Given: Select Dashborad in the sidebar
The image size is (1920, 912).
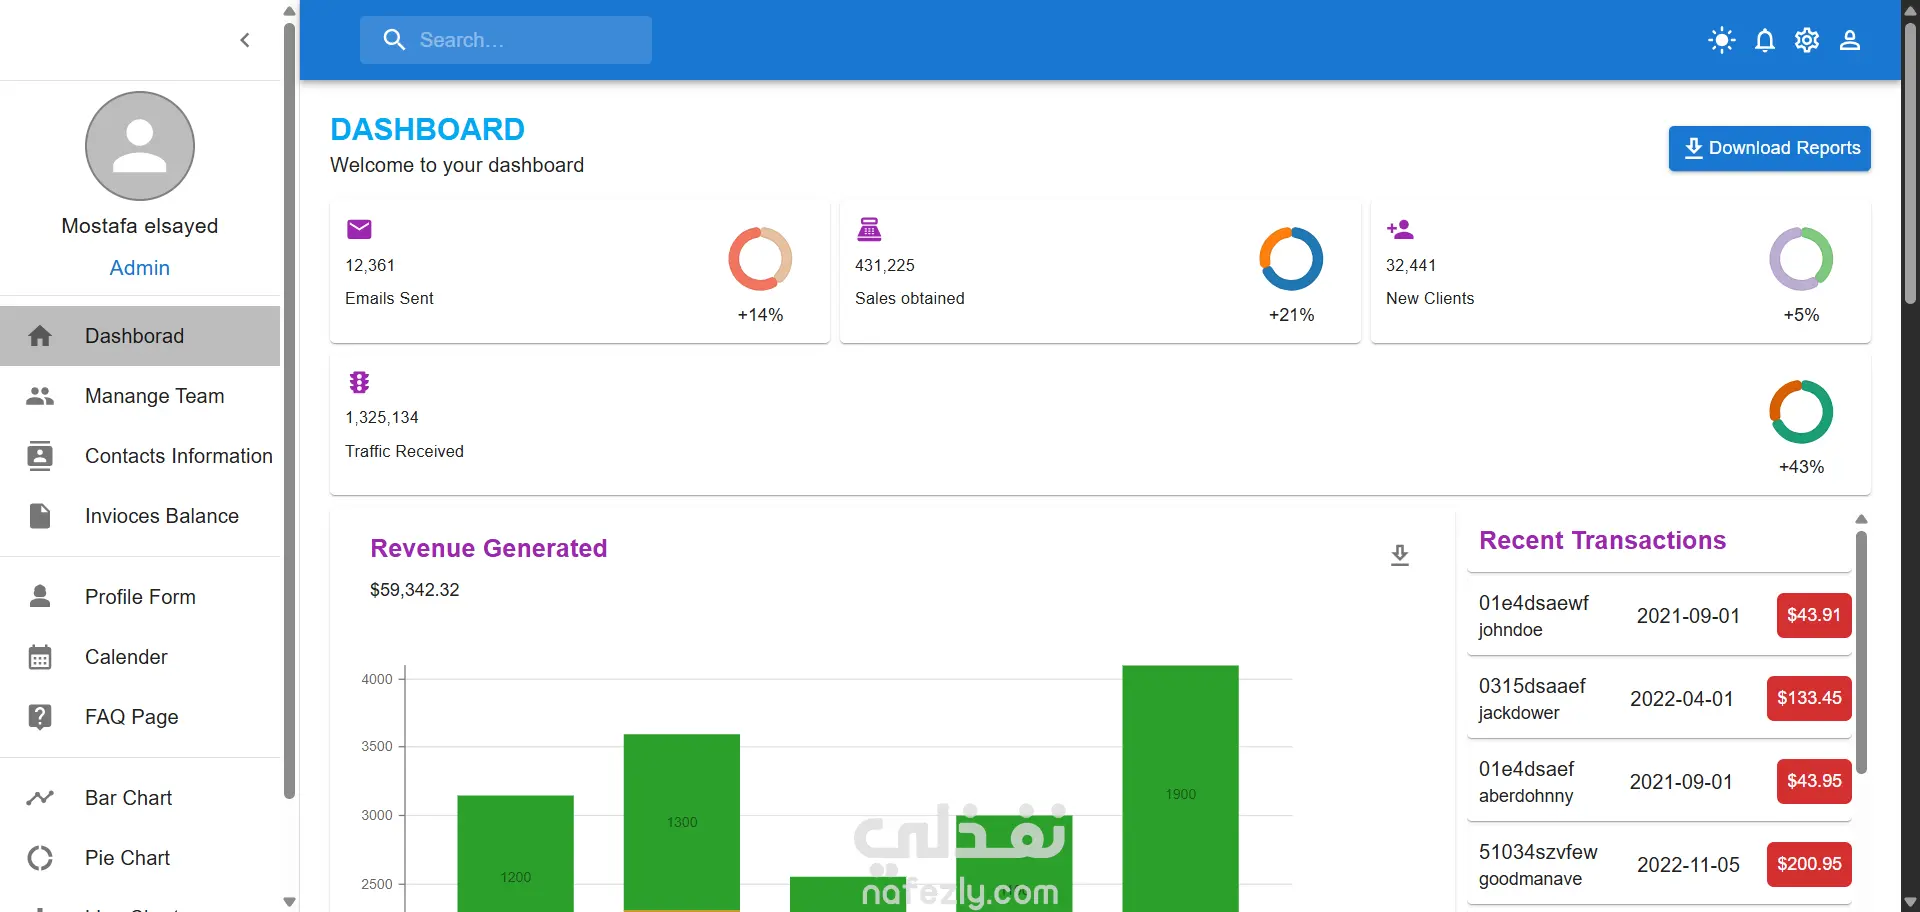Looking at the screenshot, I should (x=140, y=336).
